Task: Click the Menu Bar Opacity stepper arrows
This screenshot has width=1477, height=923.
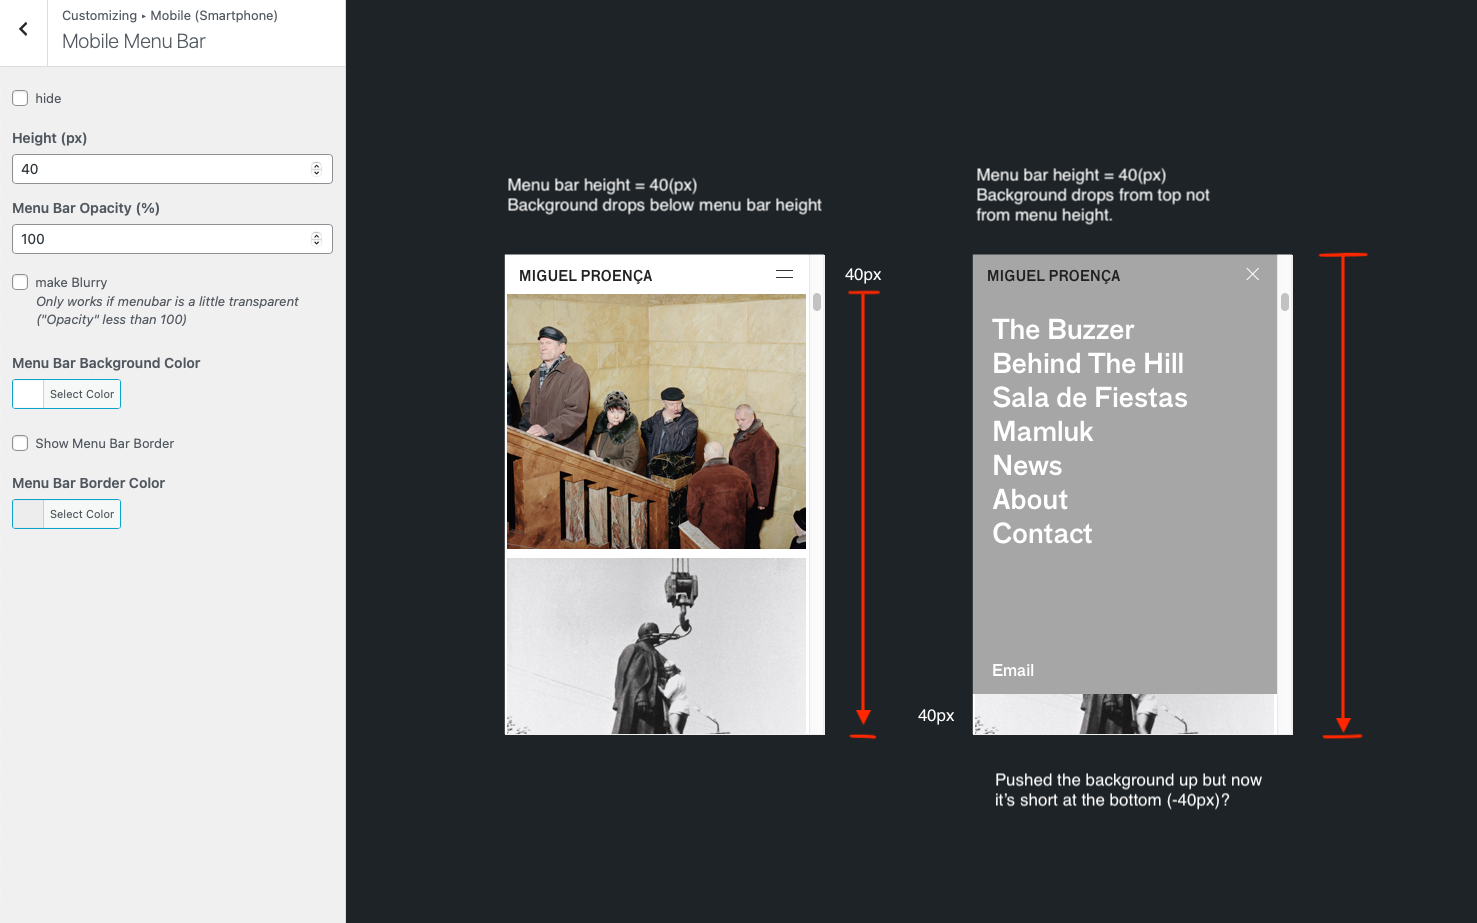Action: pyautogui.click(x=316, y=239)
